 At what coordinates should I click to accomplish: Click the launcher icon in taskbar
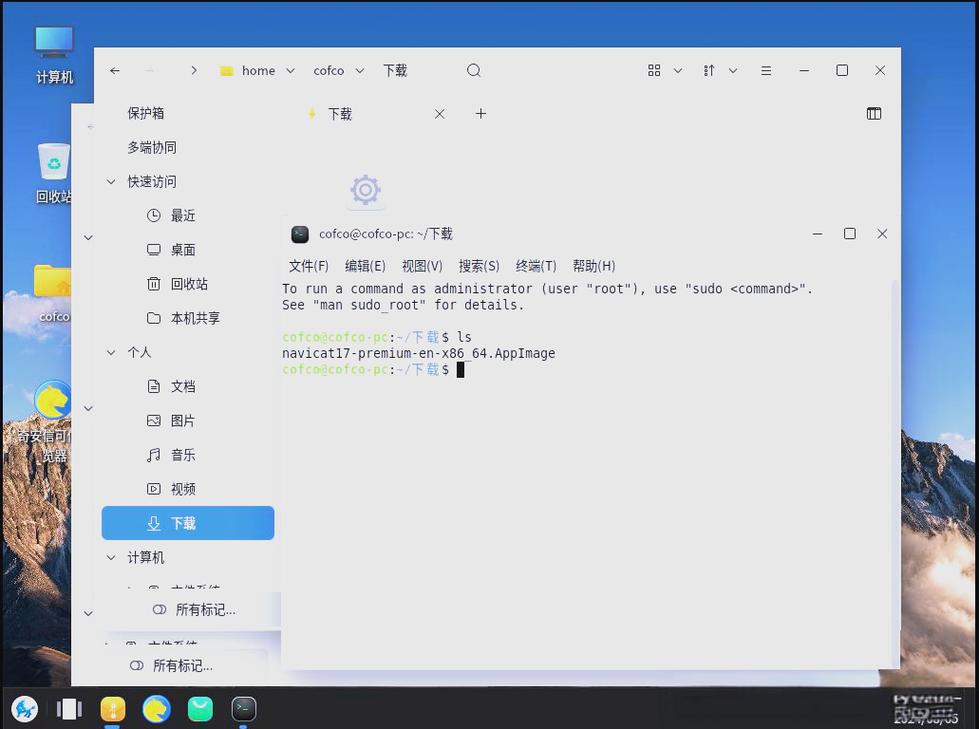click(24, 709)
